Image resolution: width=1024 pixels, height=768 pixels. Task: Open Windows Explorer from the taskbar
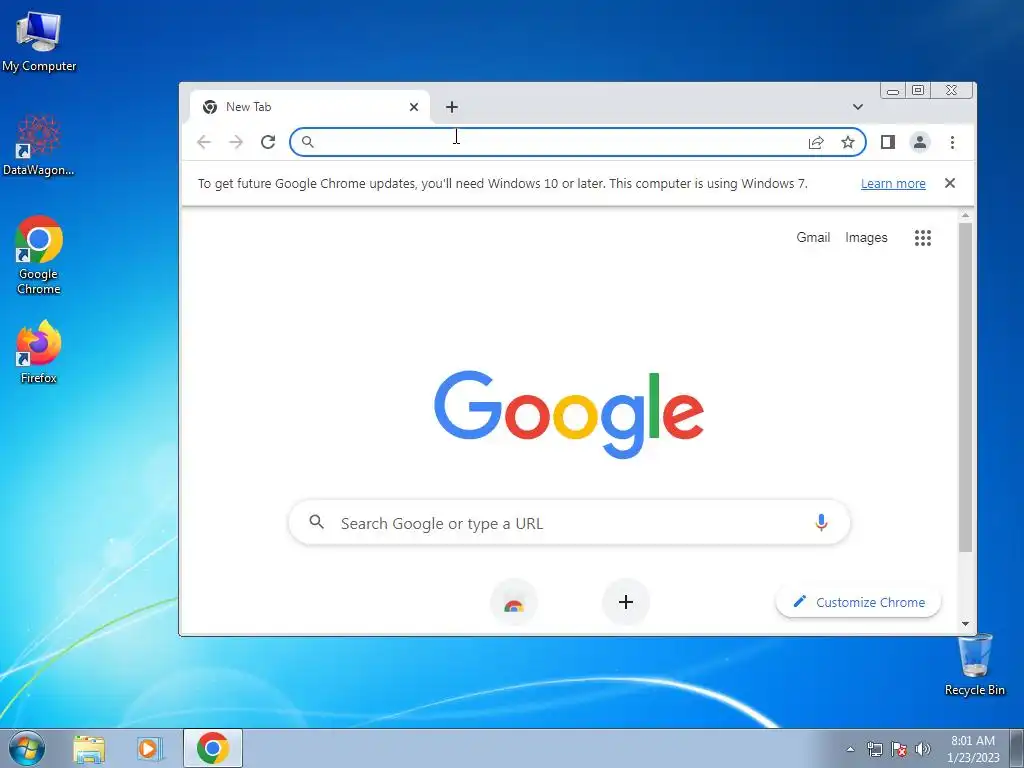89,748
